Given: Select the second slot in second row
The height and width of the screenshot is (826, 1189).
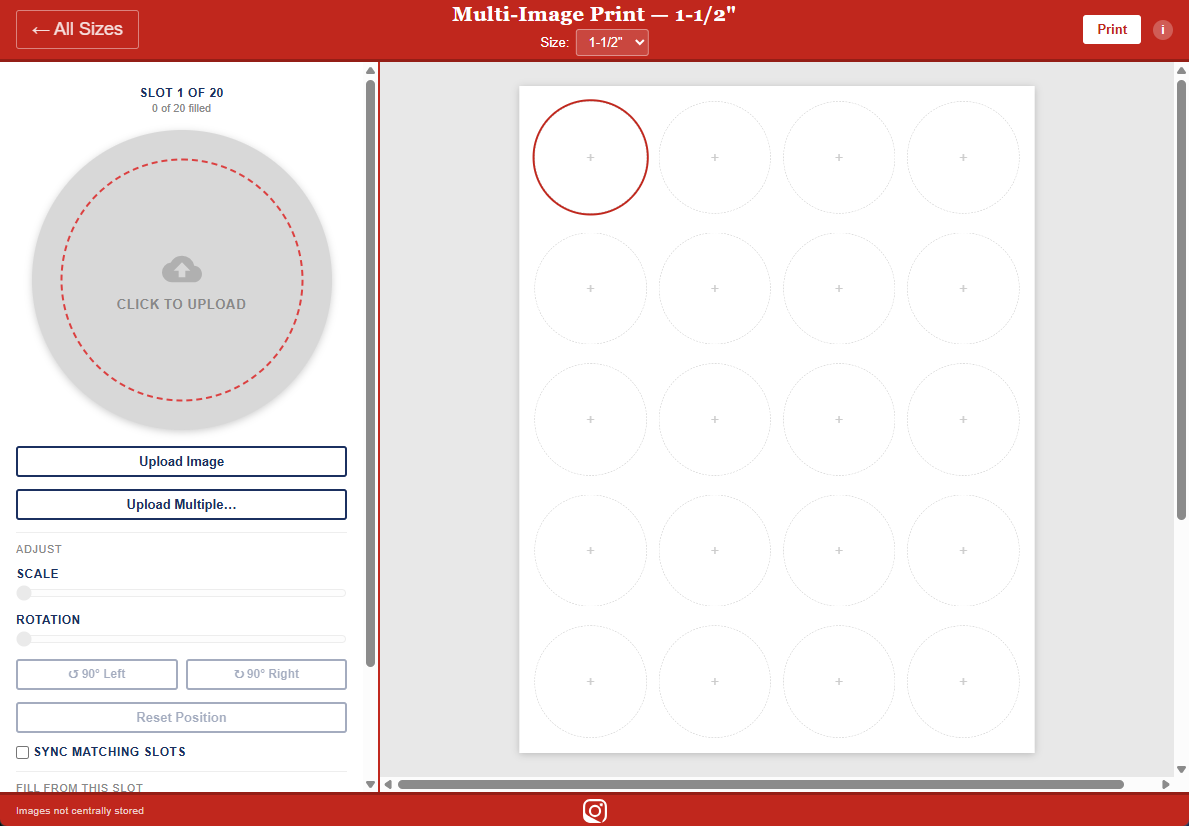Looking at the screenshot, I should (714, 288).
